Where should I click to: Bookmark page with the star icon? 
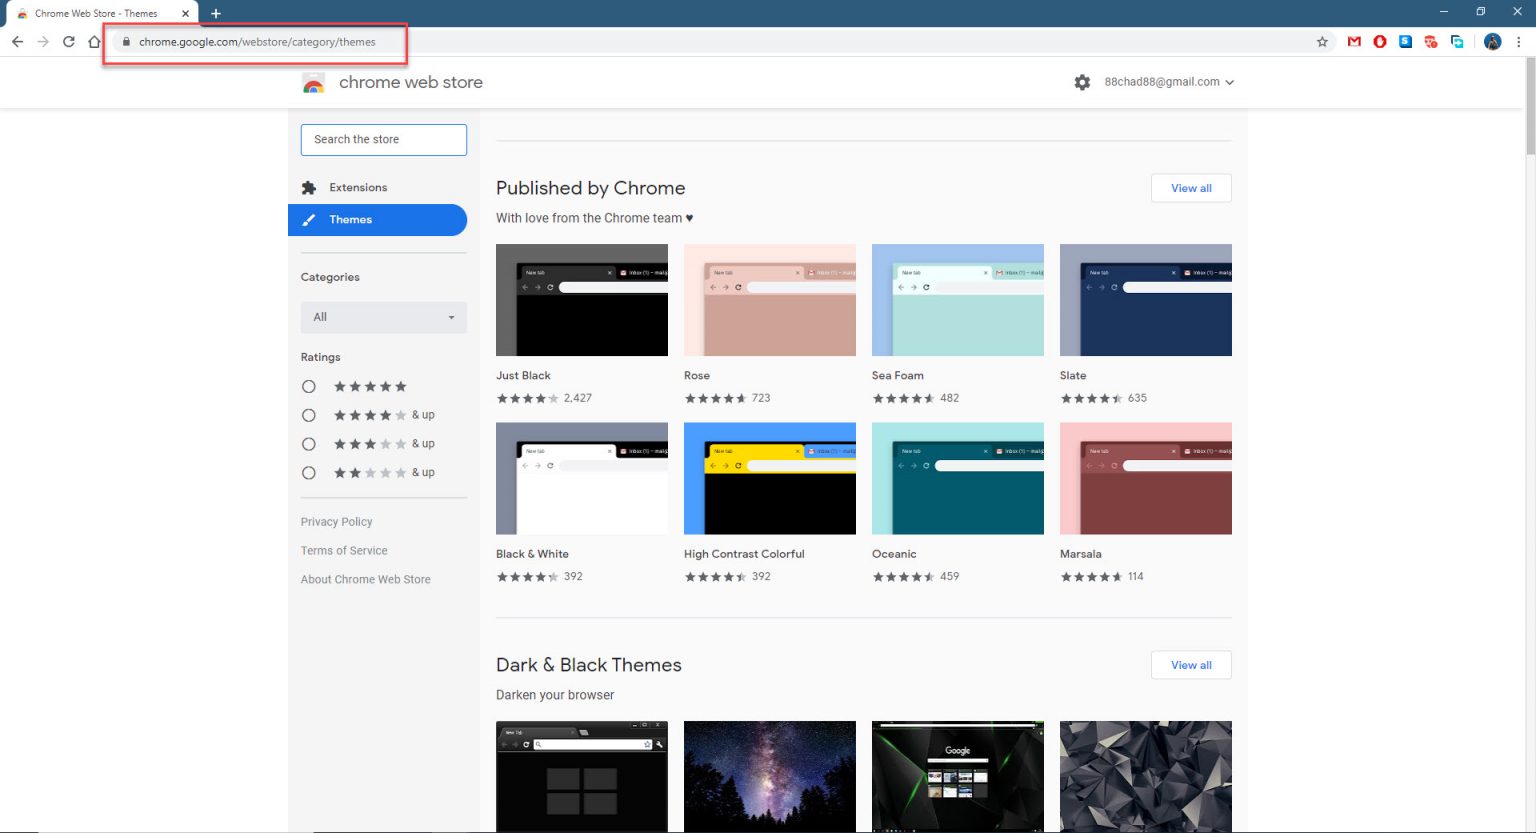1322,42
